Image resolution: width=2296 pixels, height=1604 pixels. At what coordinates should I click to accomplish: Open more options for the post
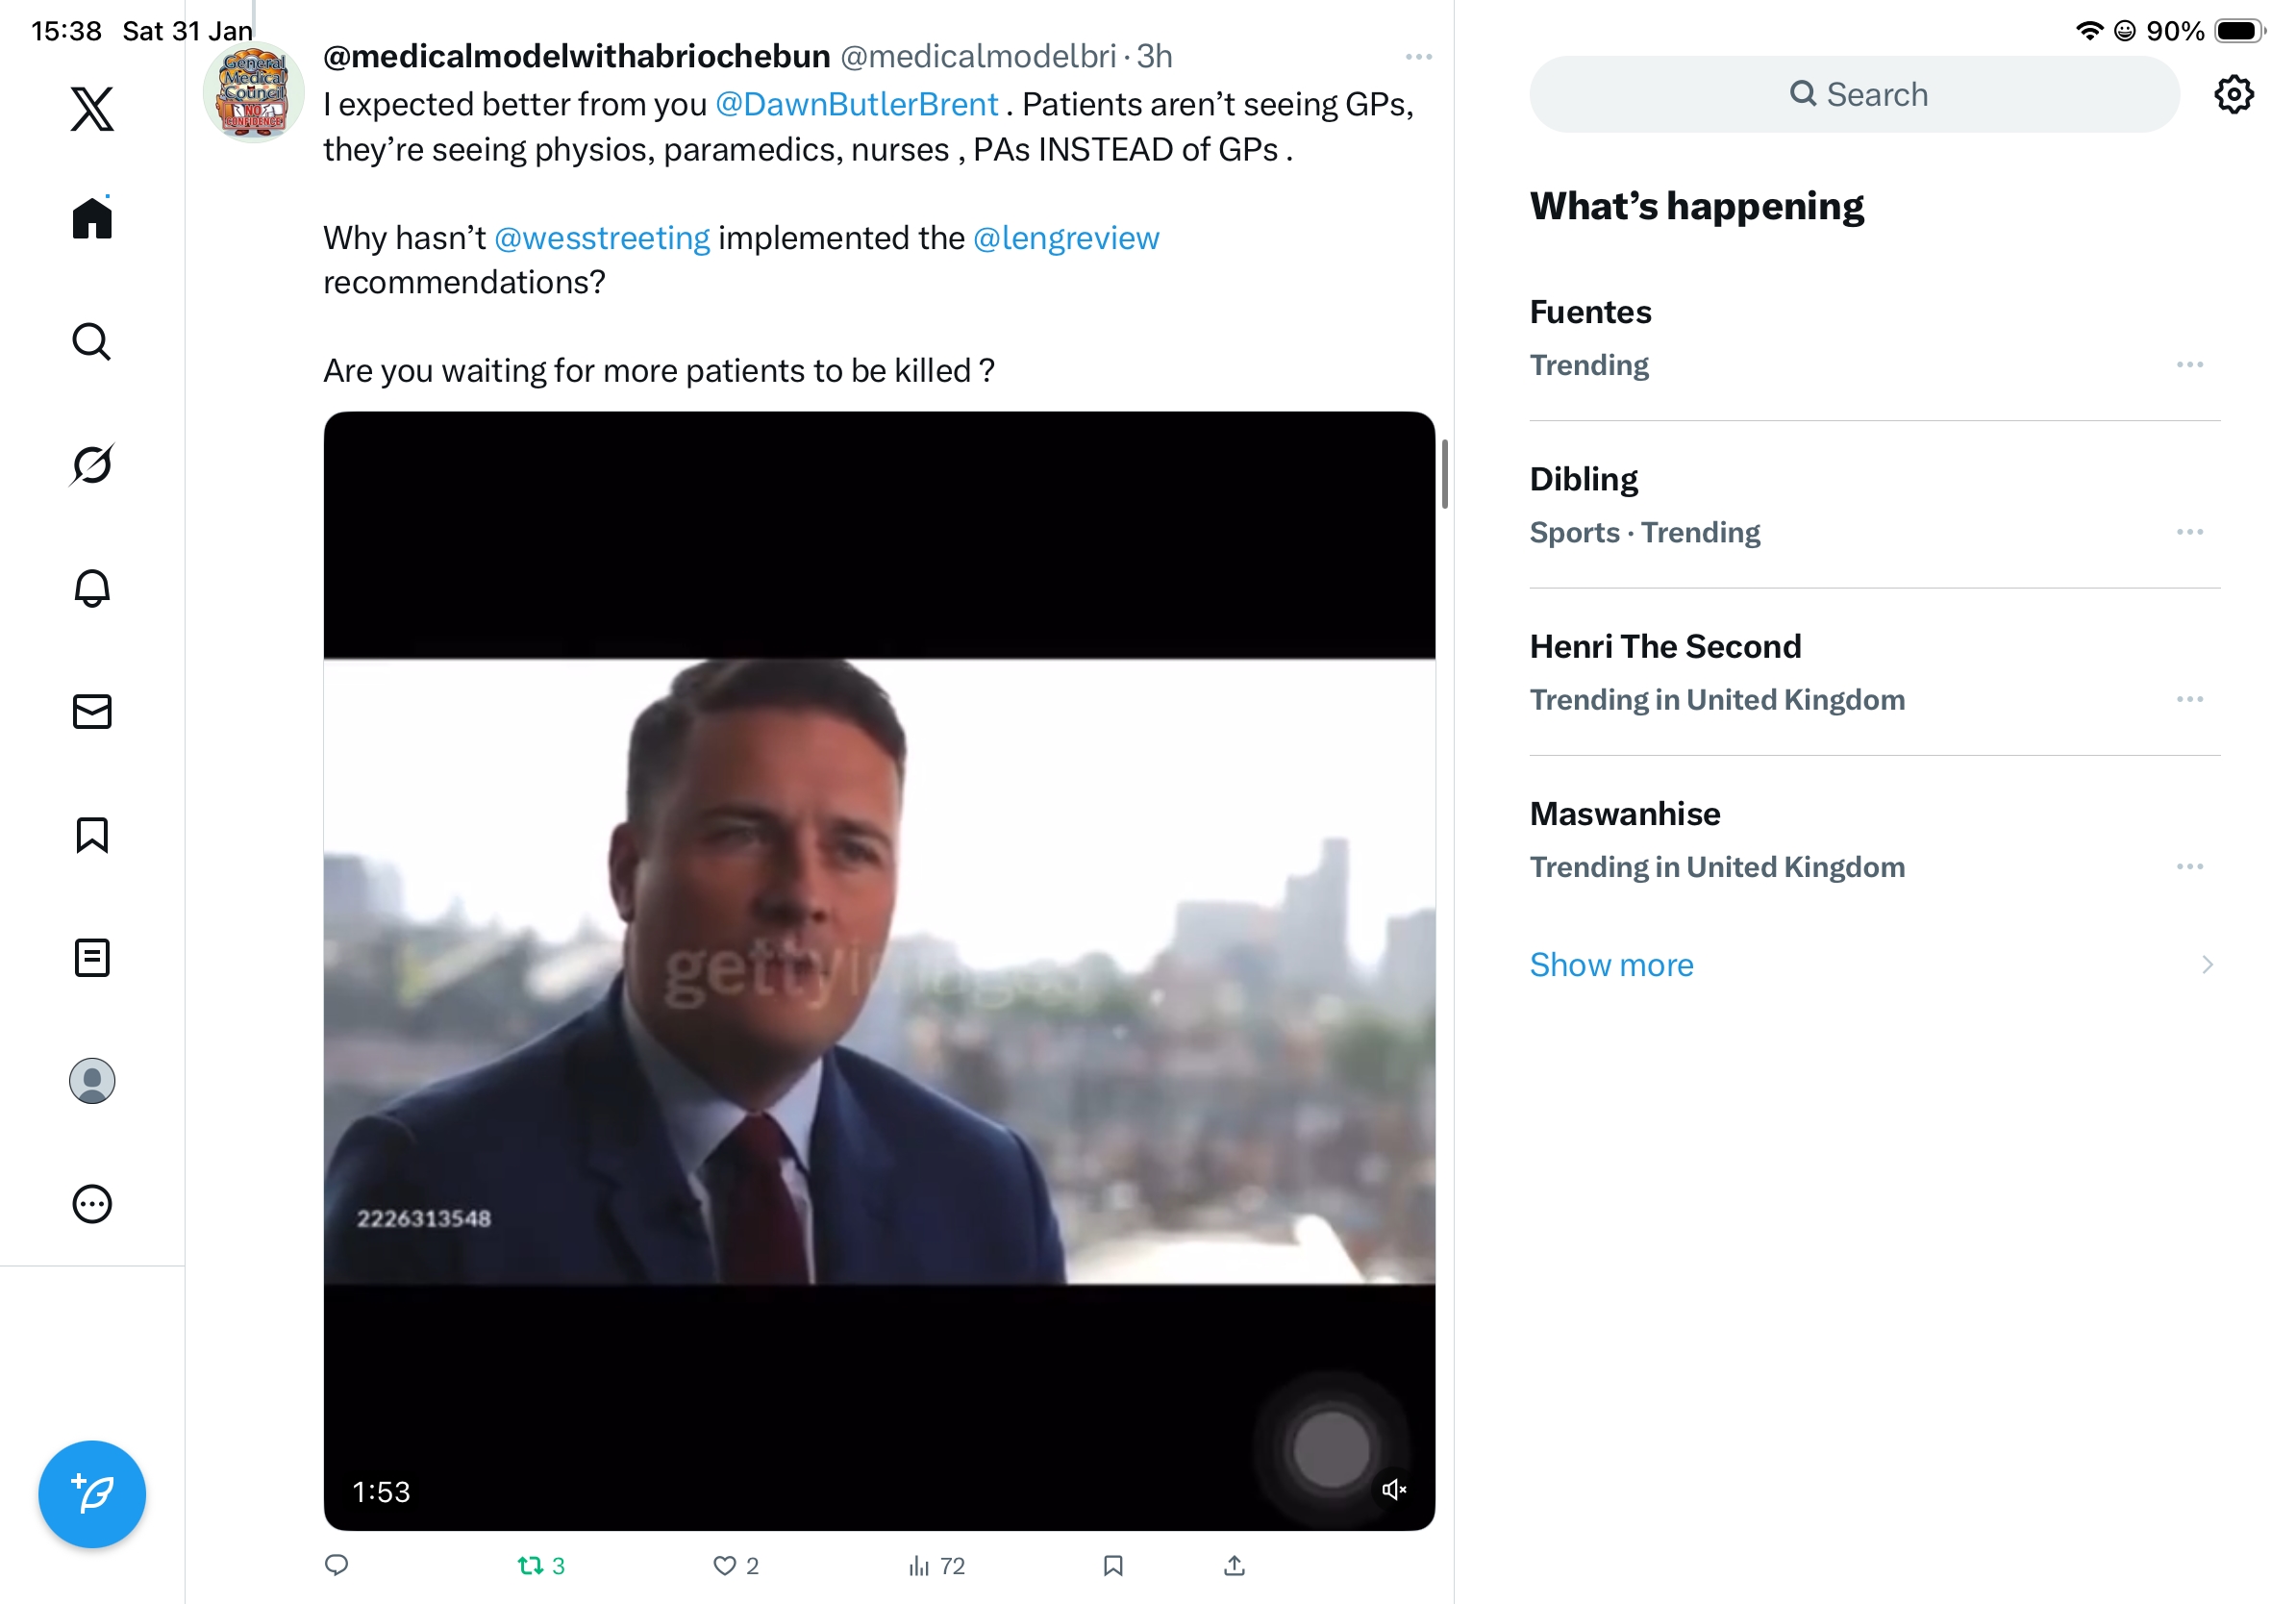(x=1418, y=57)
